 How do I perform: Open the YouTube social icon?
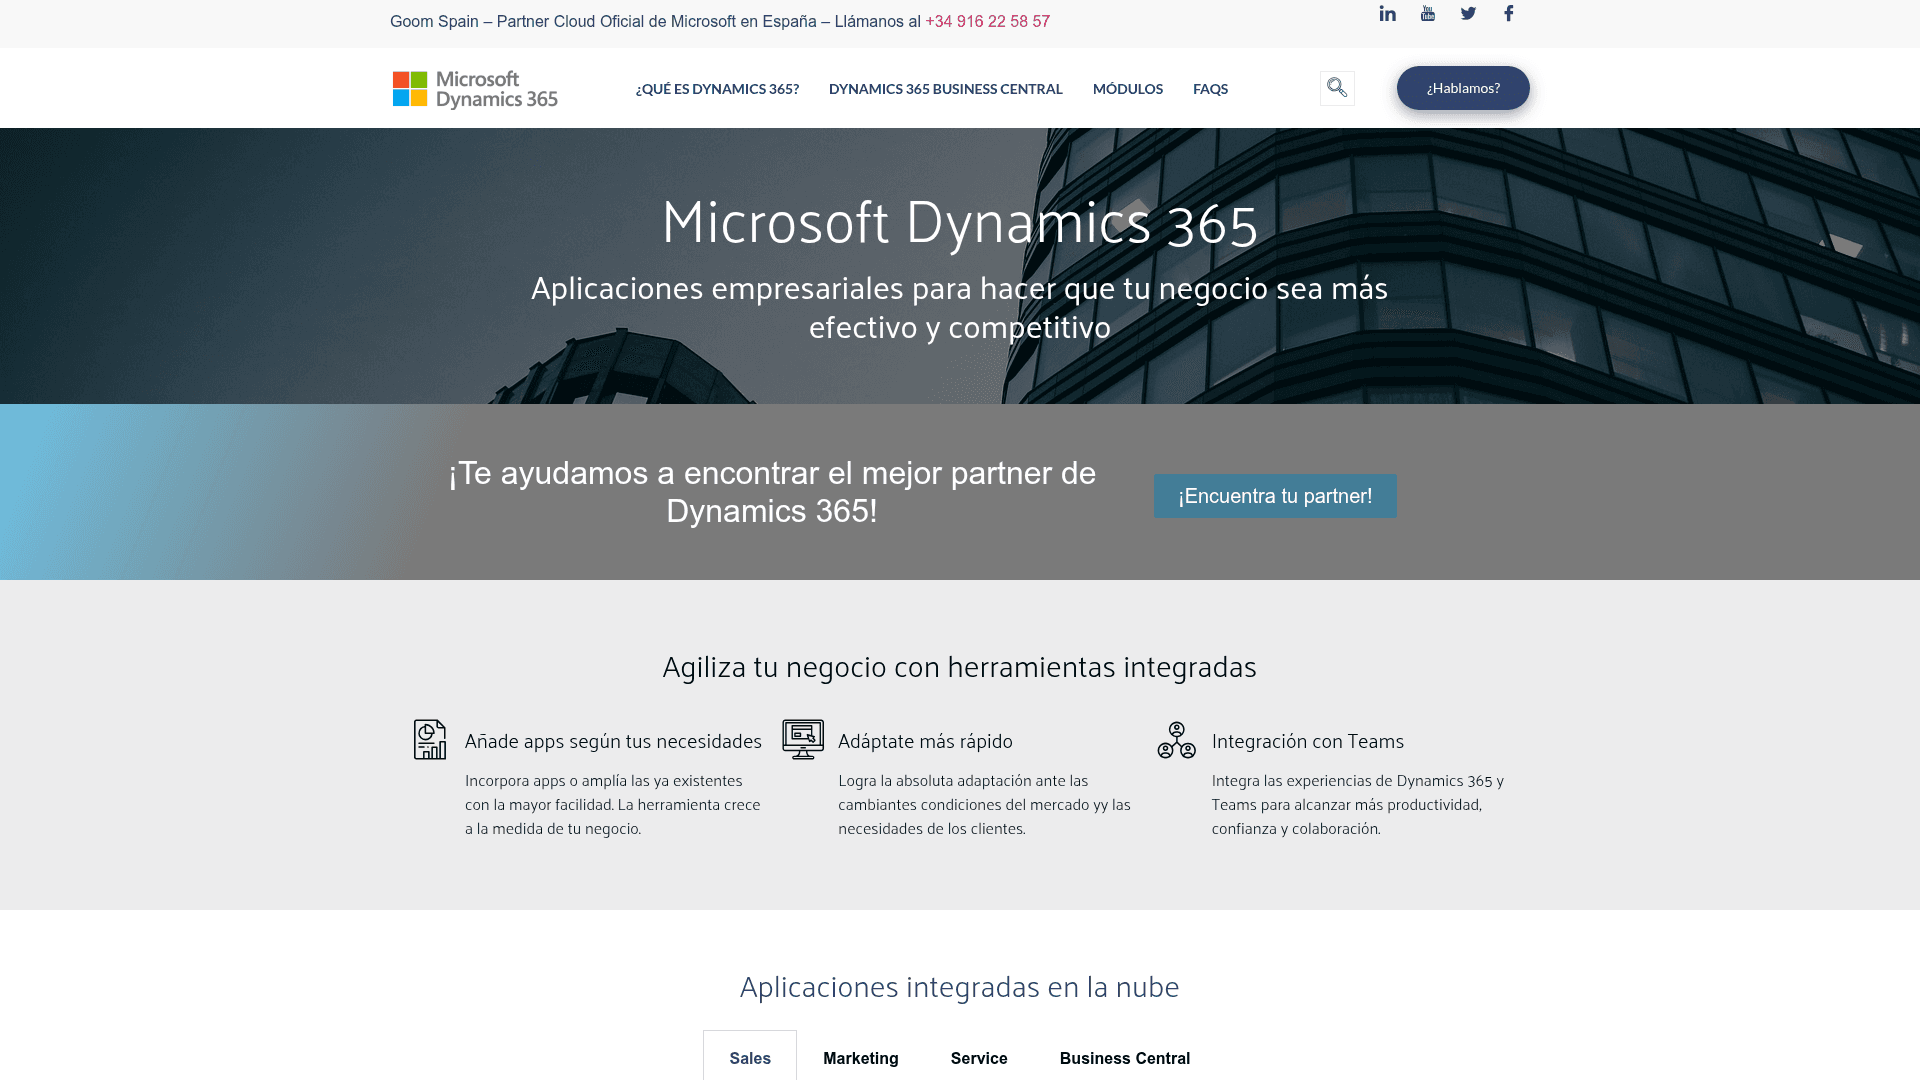point(1428,13)
